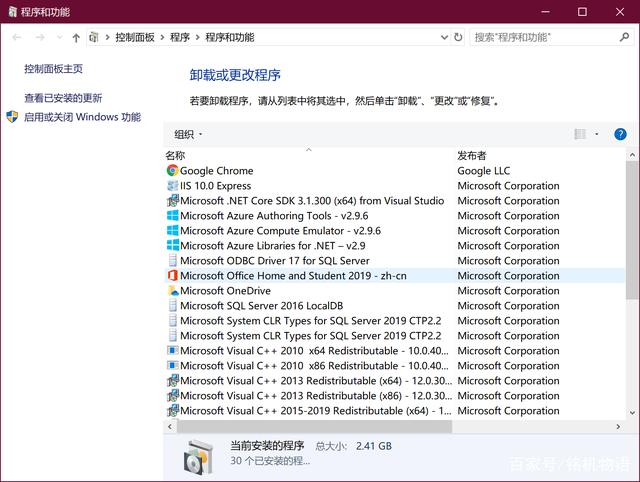Screen dimensions: 640x482
Task: Open 控制面板主页 link
Action: coord(53,69)
